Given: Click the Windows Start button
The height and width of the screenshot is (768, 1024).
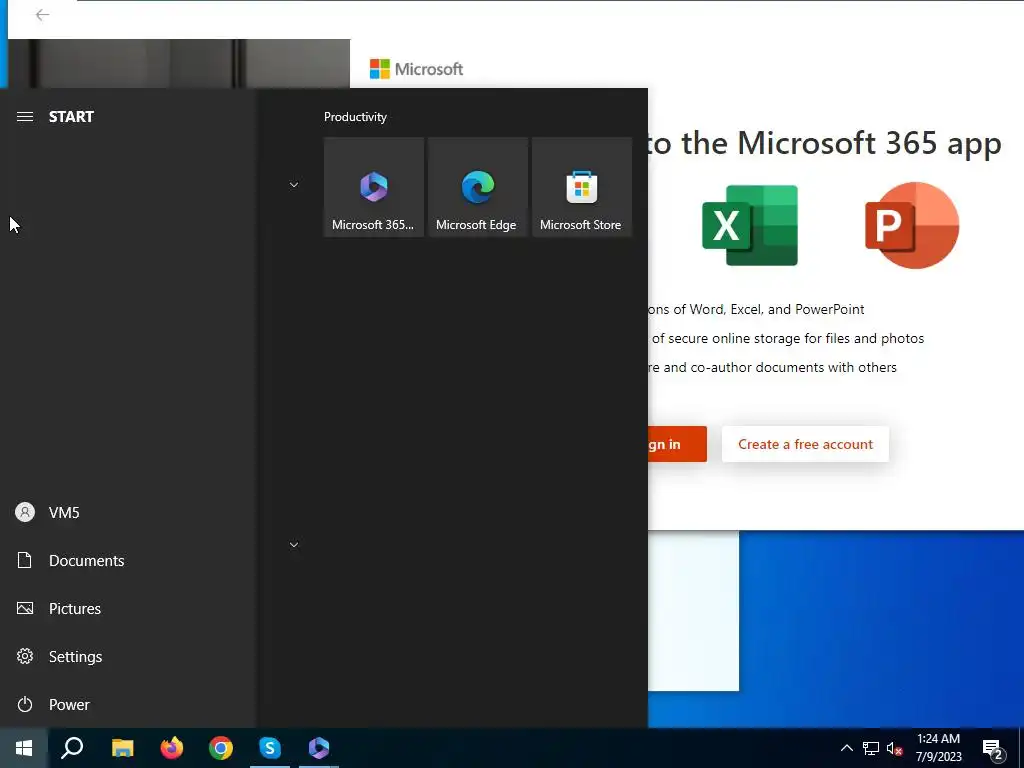Looking at the screenshot, I should tap(24, 748).
